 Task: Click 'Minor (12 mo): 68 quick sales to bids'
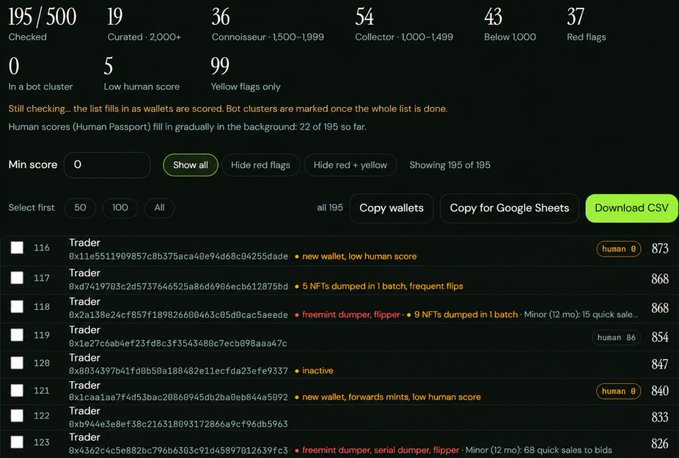pyautogui.click(x=539, y=450)
